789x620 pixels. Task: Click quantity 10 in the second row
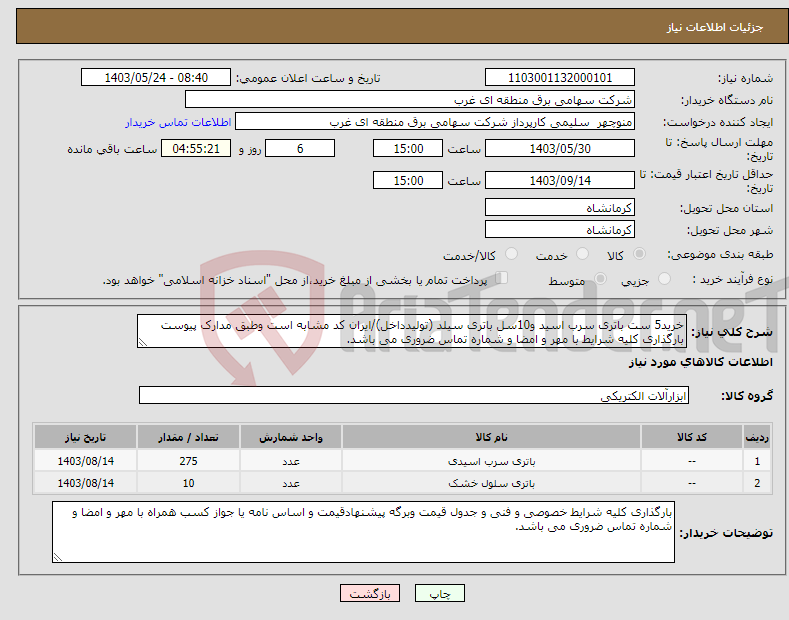pos(188,484)
